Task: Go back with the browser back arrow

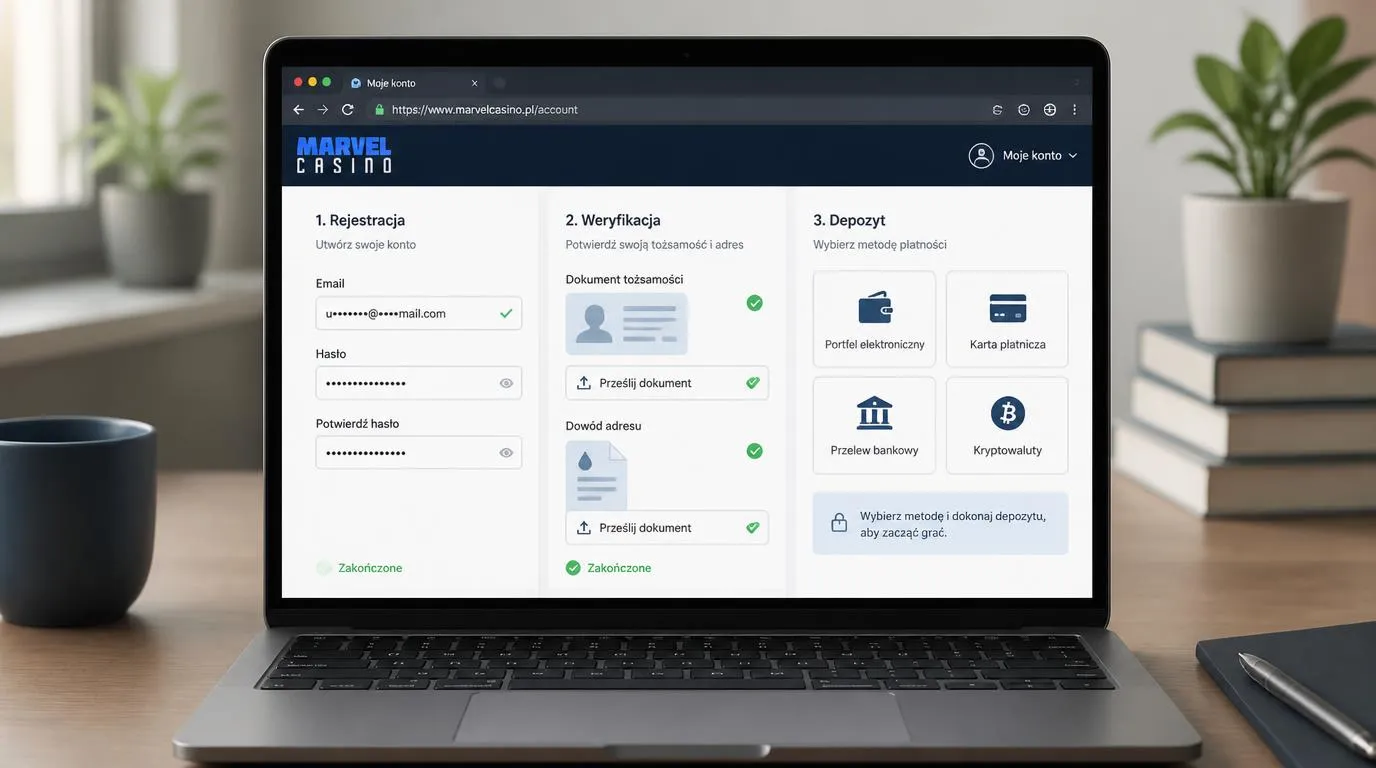Action: [298, 110]
